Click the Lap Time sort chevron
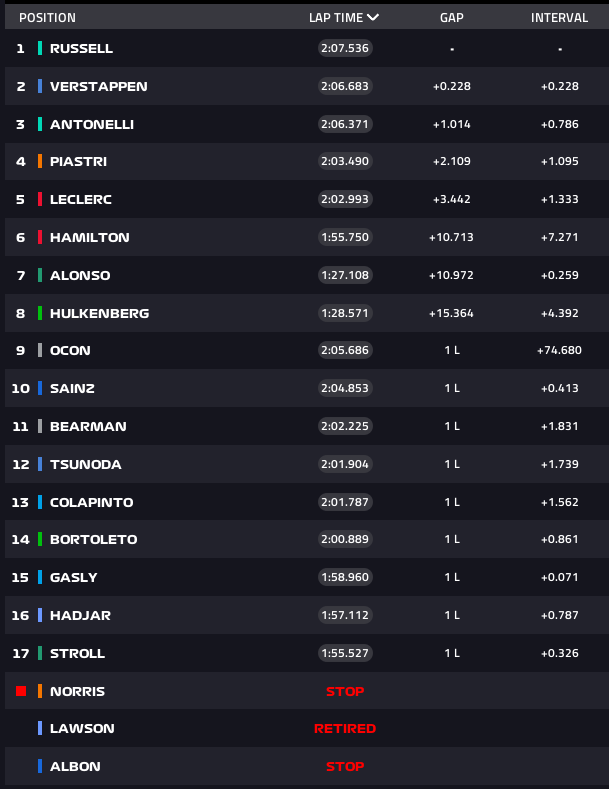Screen dimensions: 609x789 (x=373, y=17)
